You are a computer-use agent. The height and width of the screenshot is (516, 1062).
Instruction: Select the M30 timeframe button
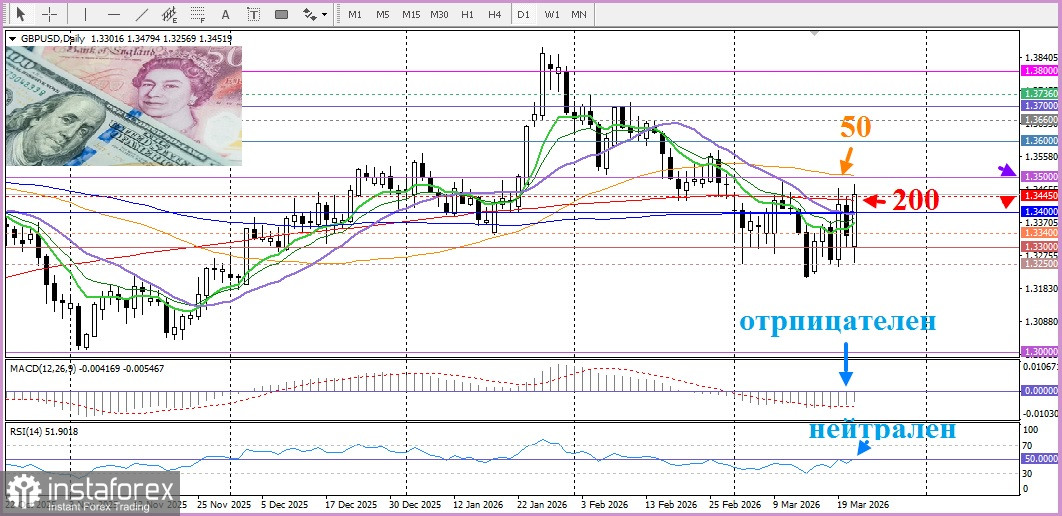(439, 14)
